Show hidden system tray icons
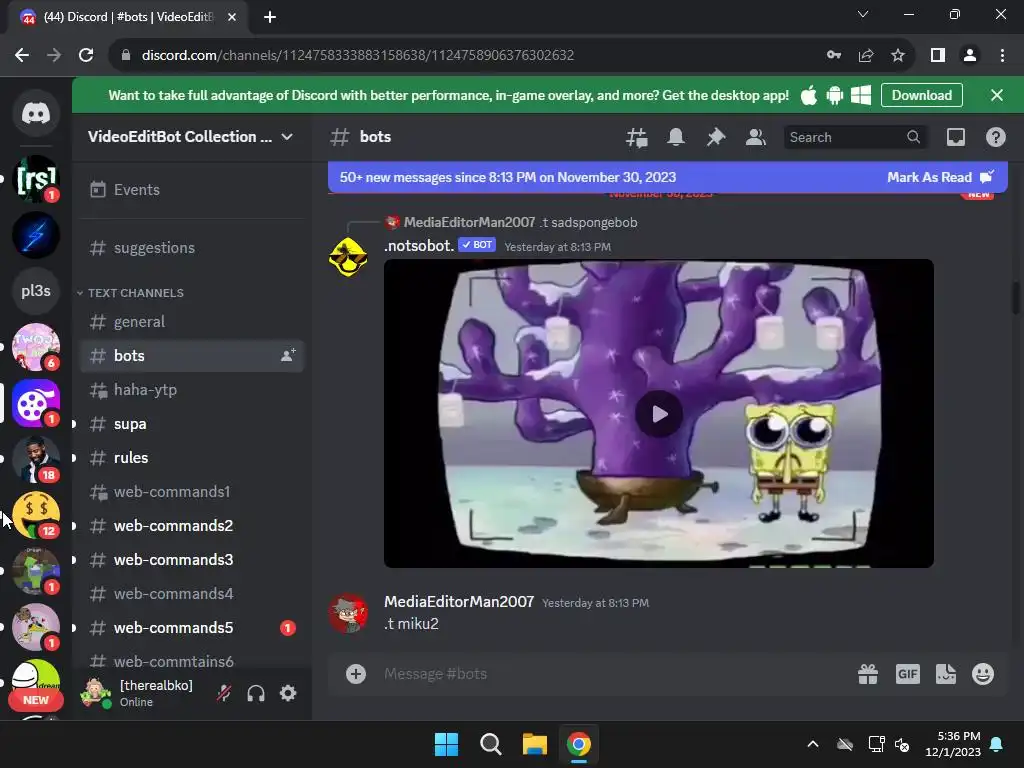 812,744
